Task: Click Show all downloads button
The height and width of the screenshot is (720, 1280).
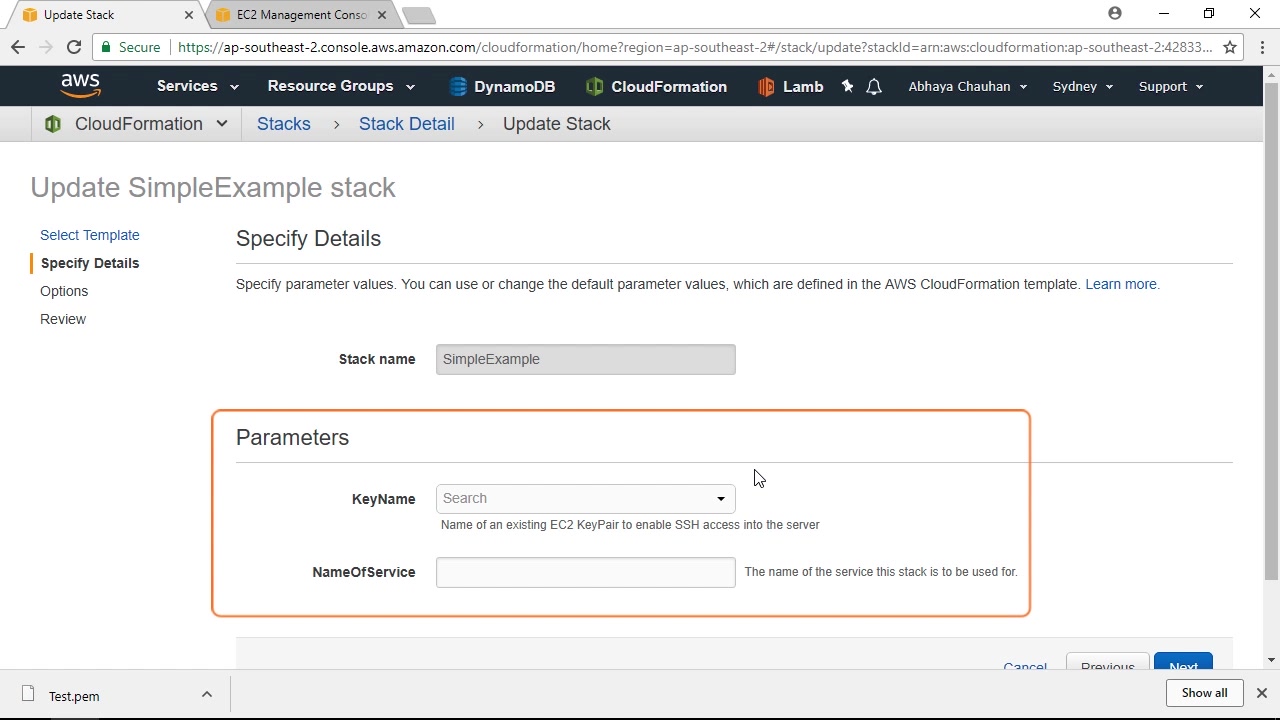Action: pos(1204,693)
